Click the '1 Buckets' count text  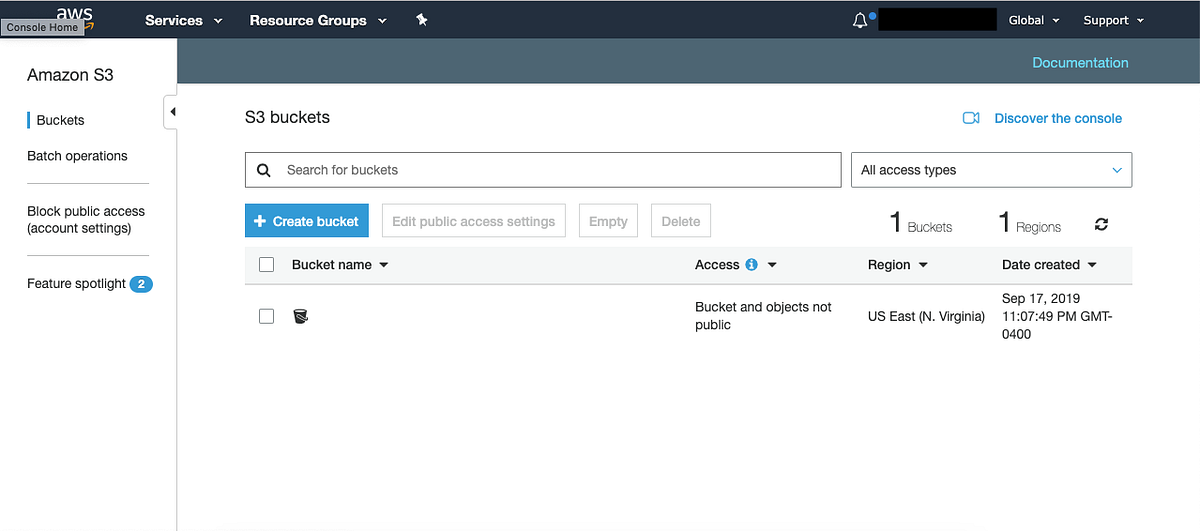point(921,223)
